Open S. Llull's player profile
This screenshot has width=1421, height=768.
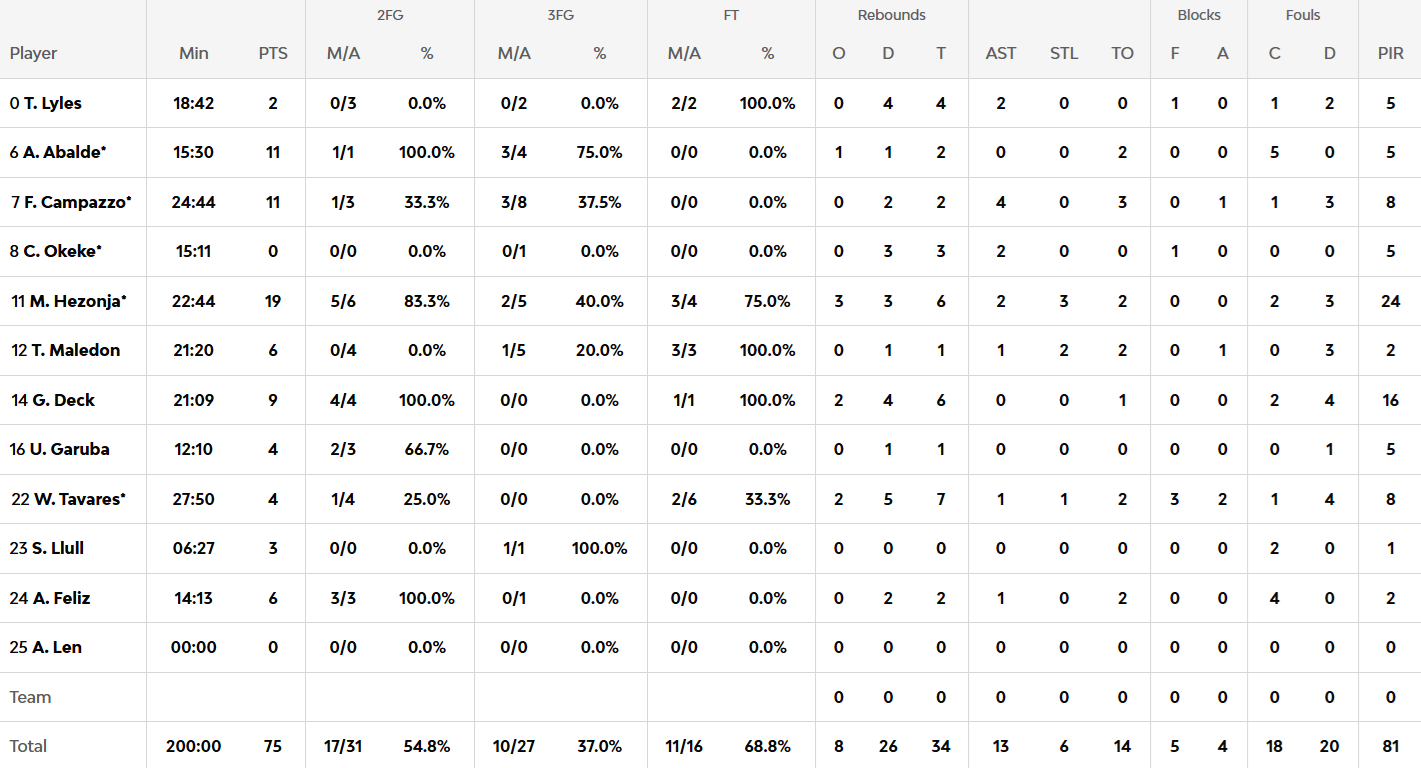pos(57,548)
